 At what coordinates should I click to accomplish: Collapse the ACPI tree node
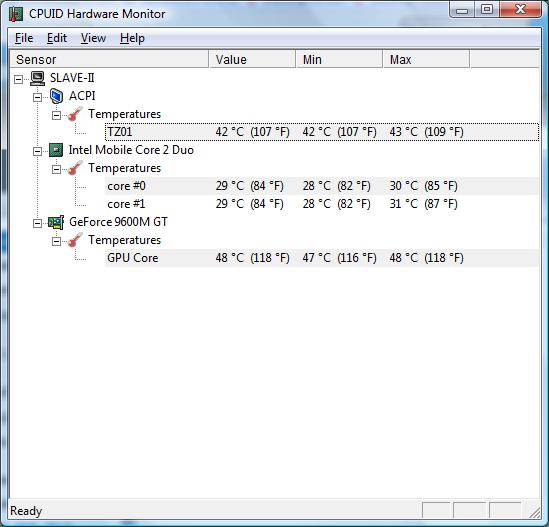(x=37, y=97)
